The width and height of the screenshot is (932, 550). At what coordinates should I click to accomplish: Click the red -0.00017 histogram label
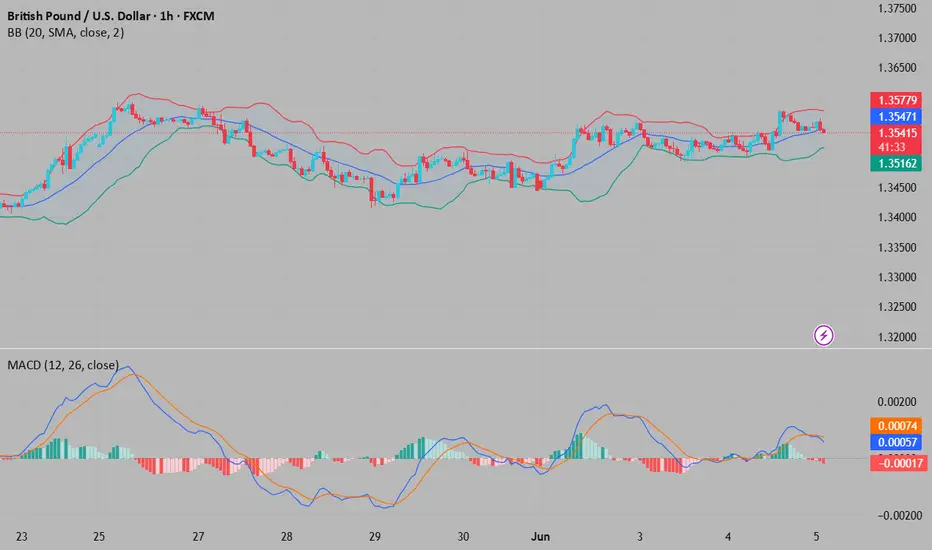coord(898,463)
